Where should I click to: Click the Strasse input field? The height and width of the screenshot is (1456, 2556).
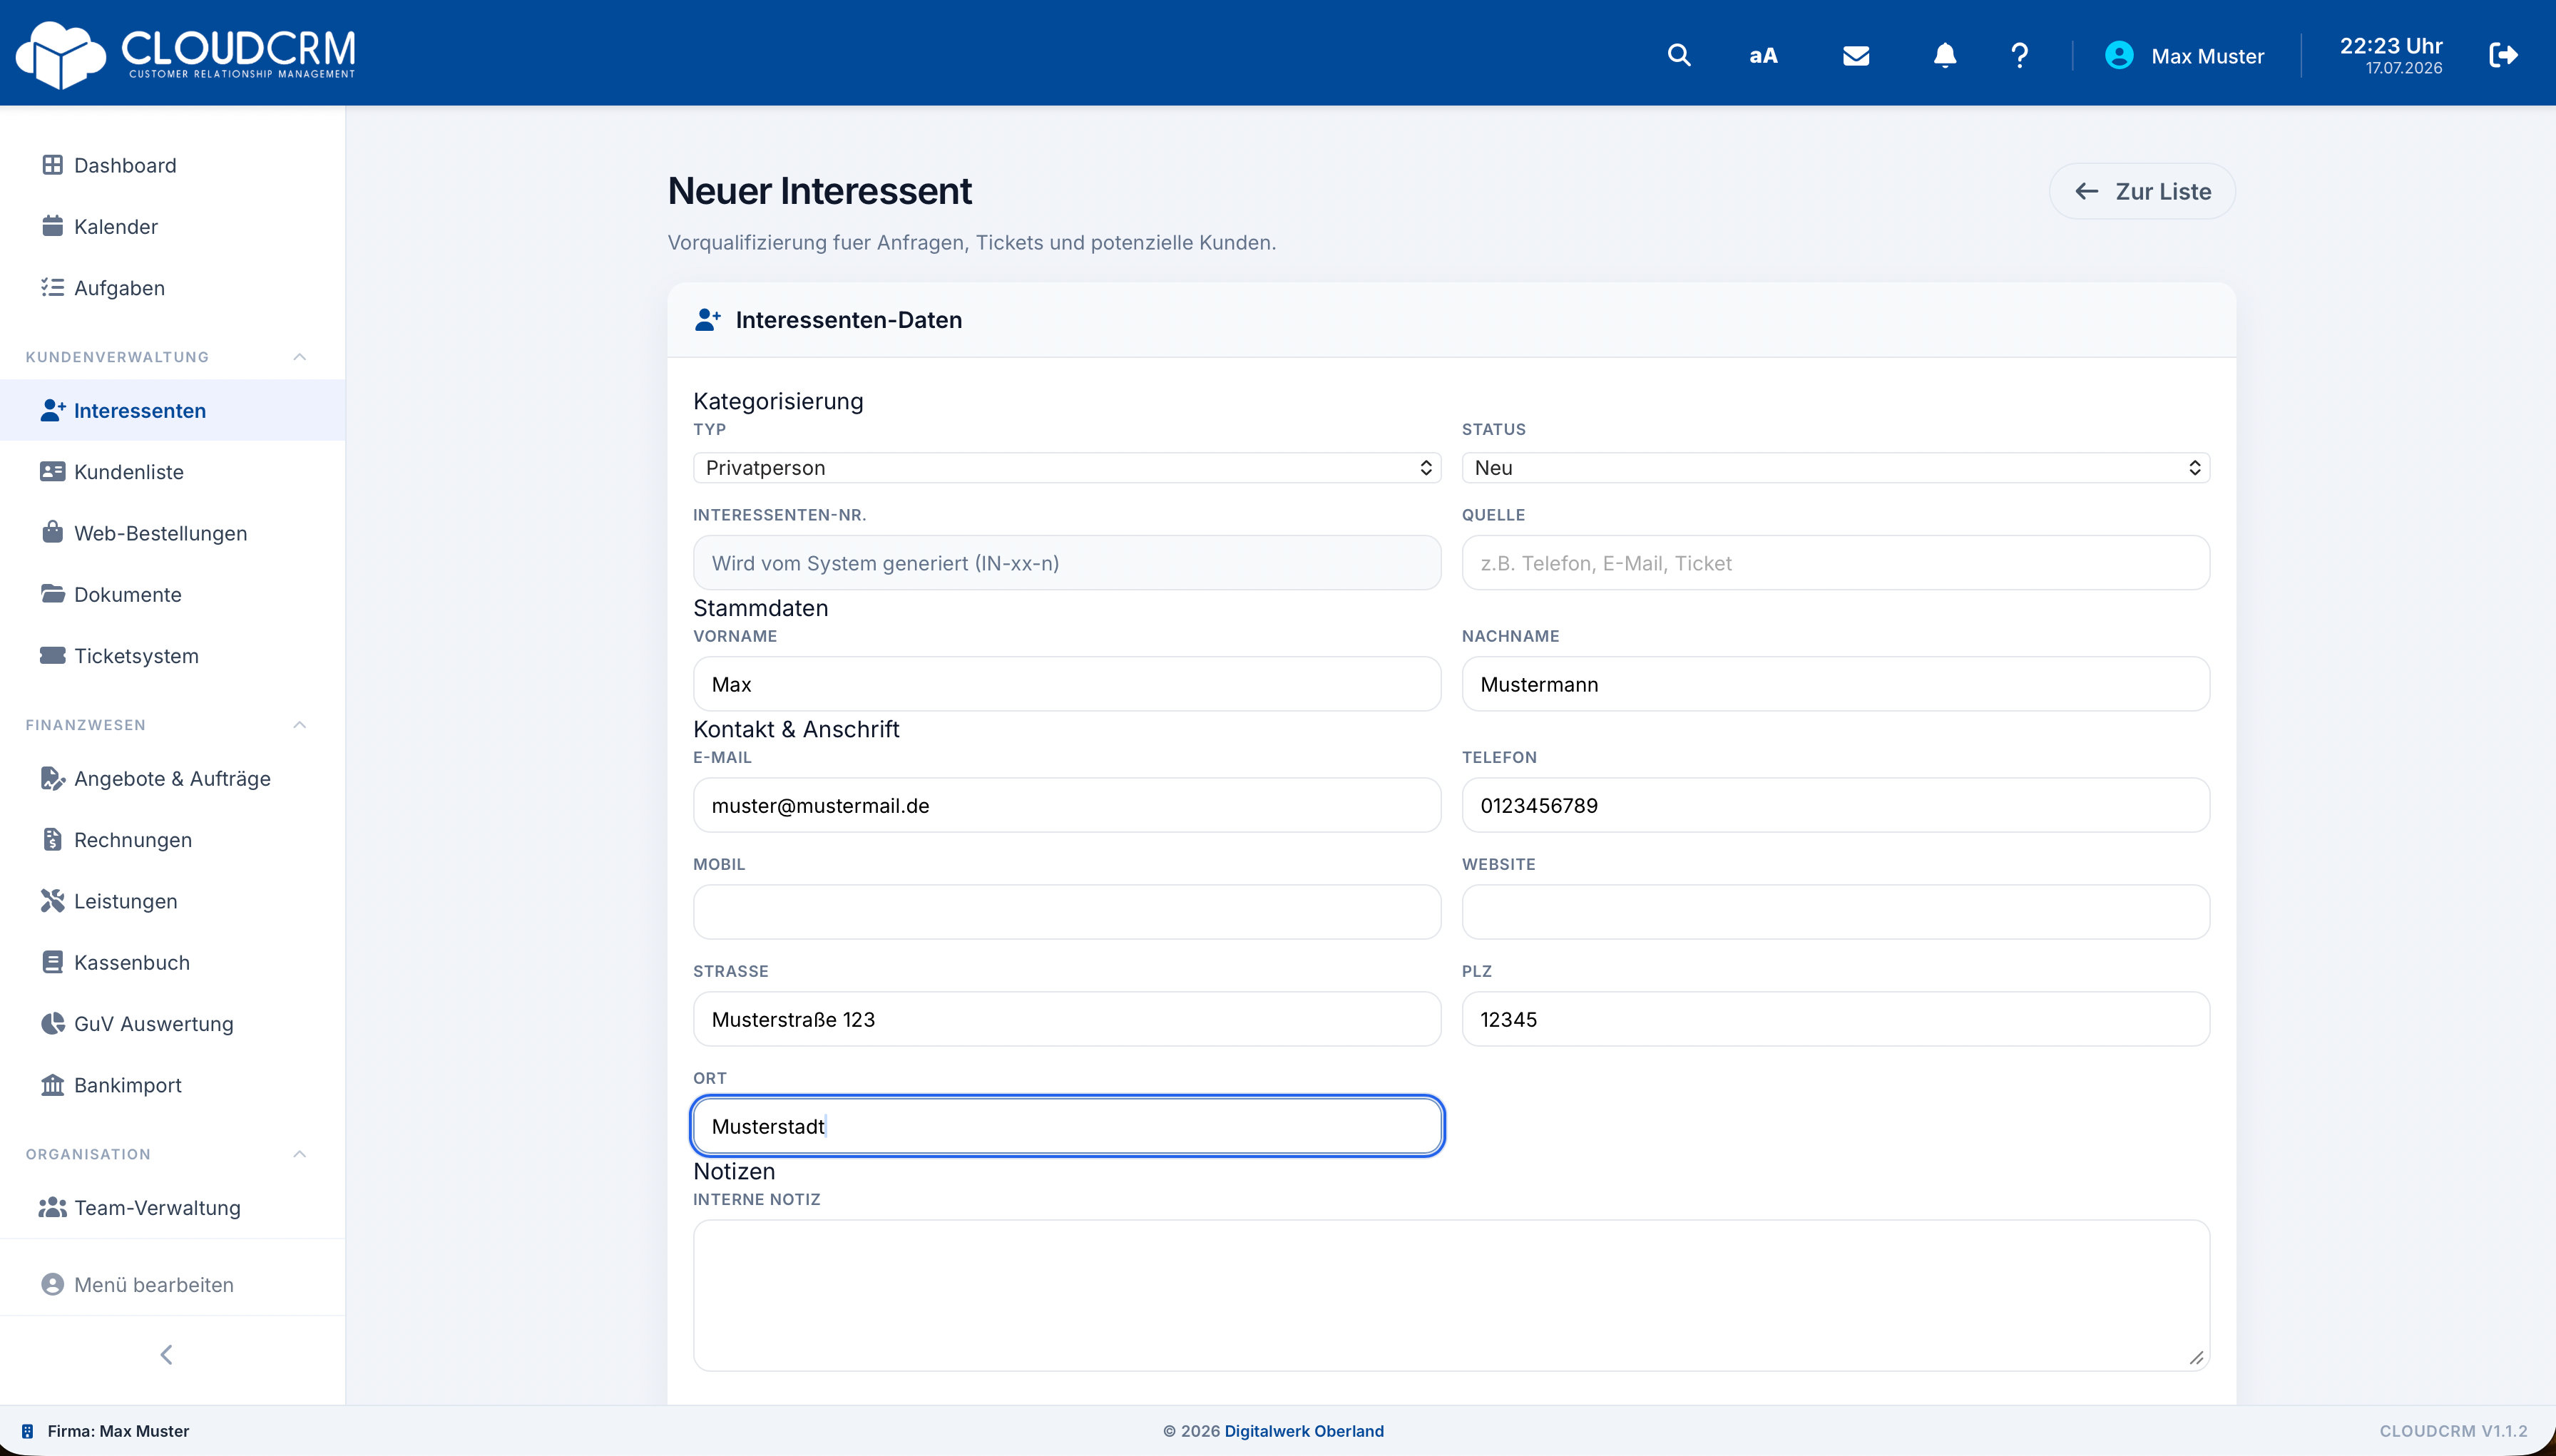pos(1066,1018)
